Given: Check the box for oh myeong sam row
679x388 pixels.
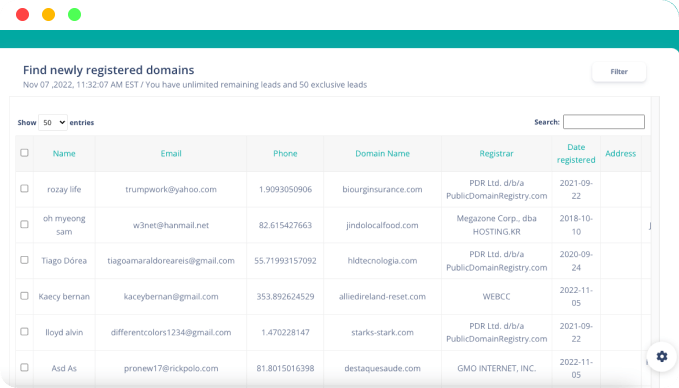Looking at the screenshot, I should pyautogui.click(x=24, y=224).
